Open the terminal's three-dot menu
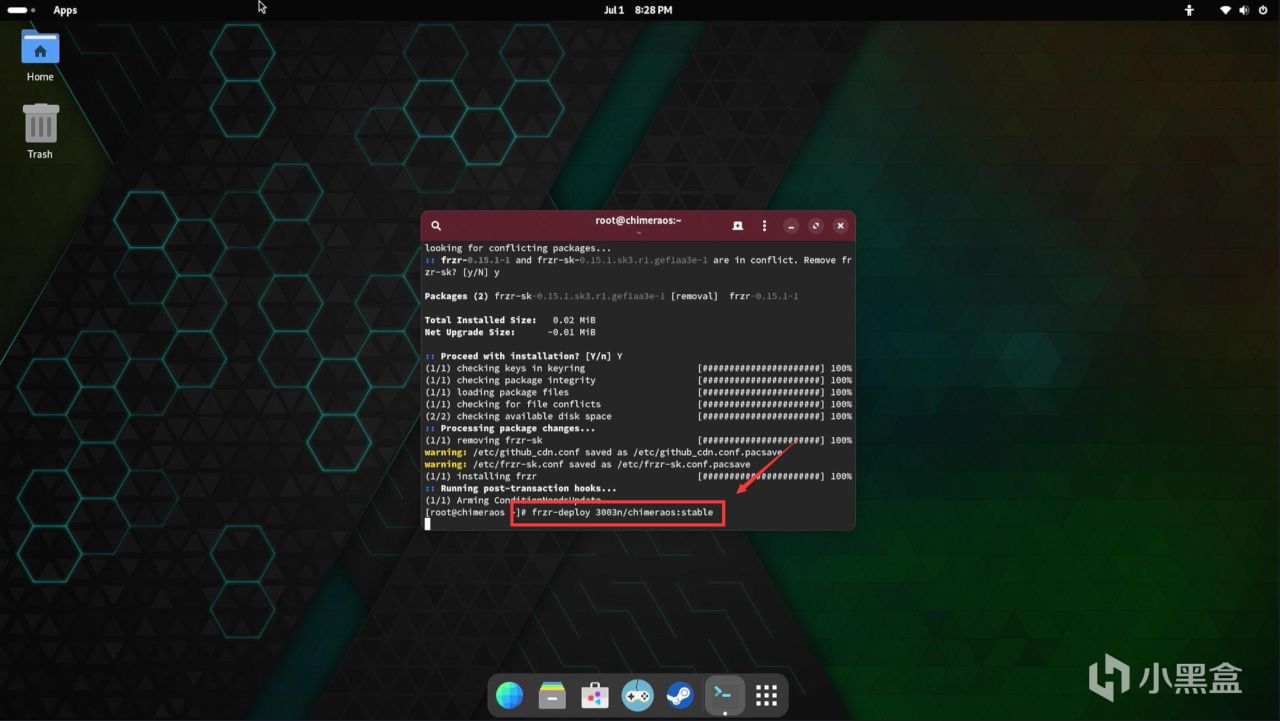 764,226
